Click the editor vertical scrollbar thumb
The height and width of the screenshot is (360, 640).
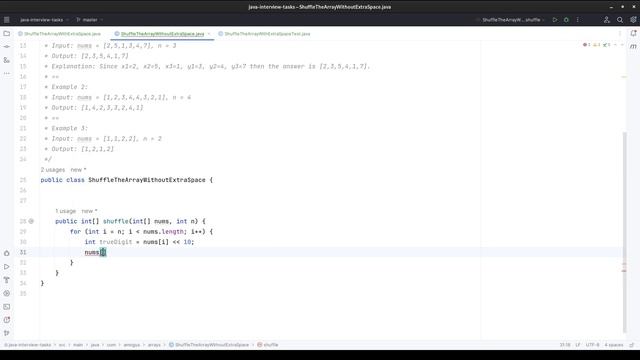coord(624,232)
